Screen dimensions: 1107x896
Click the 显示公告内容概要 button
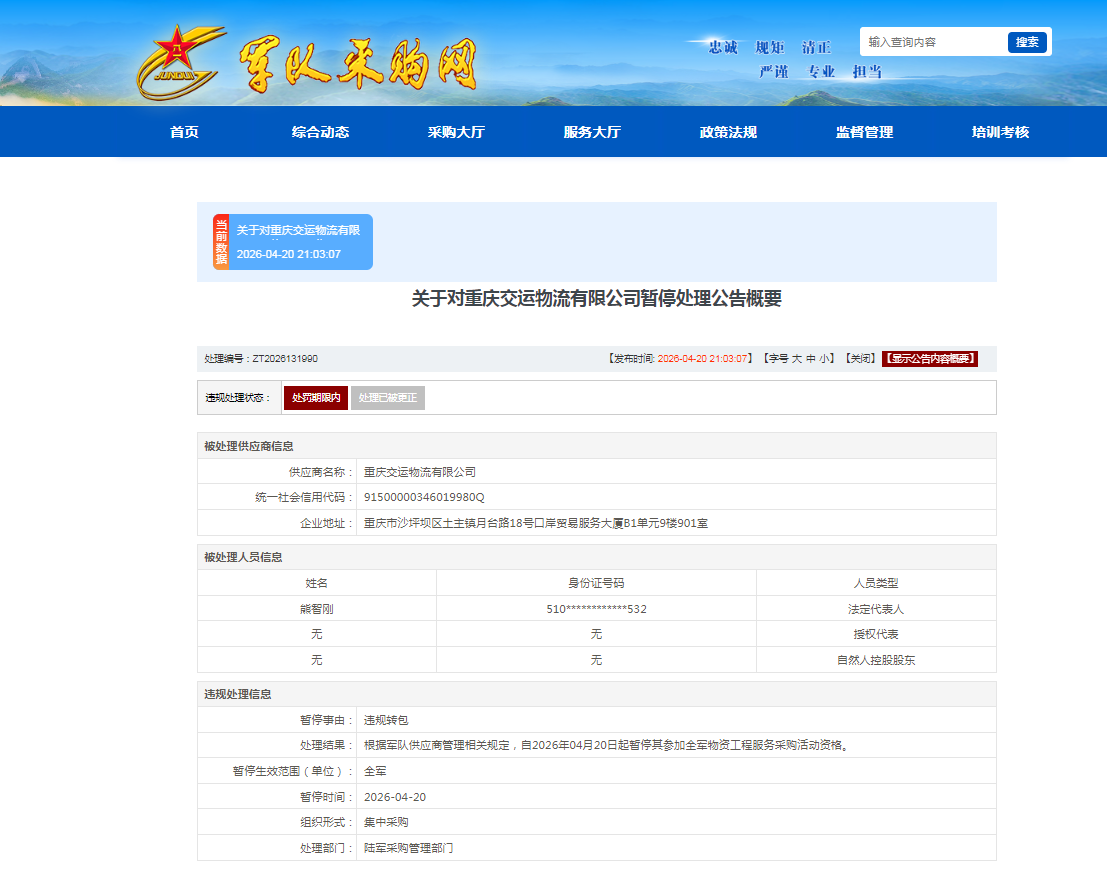(929, 359)
